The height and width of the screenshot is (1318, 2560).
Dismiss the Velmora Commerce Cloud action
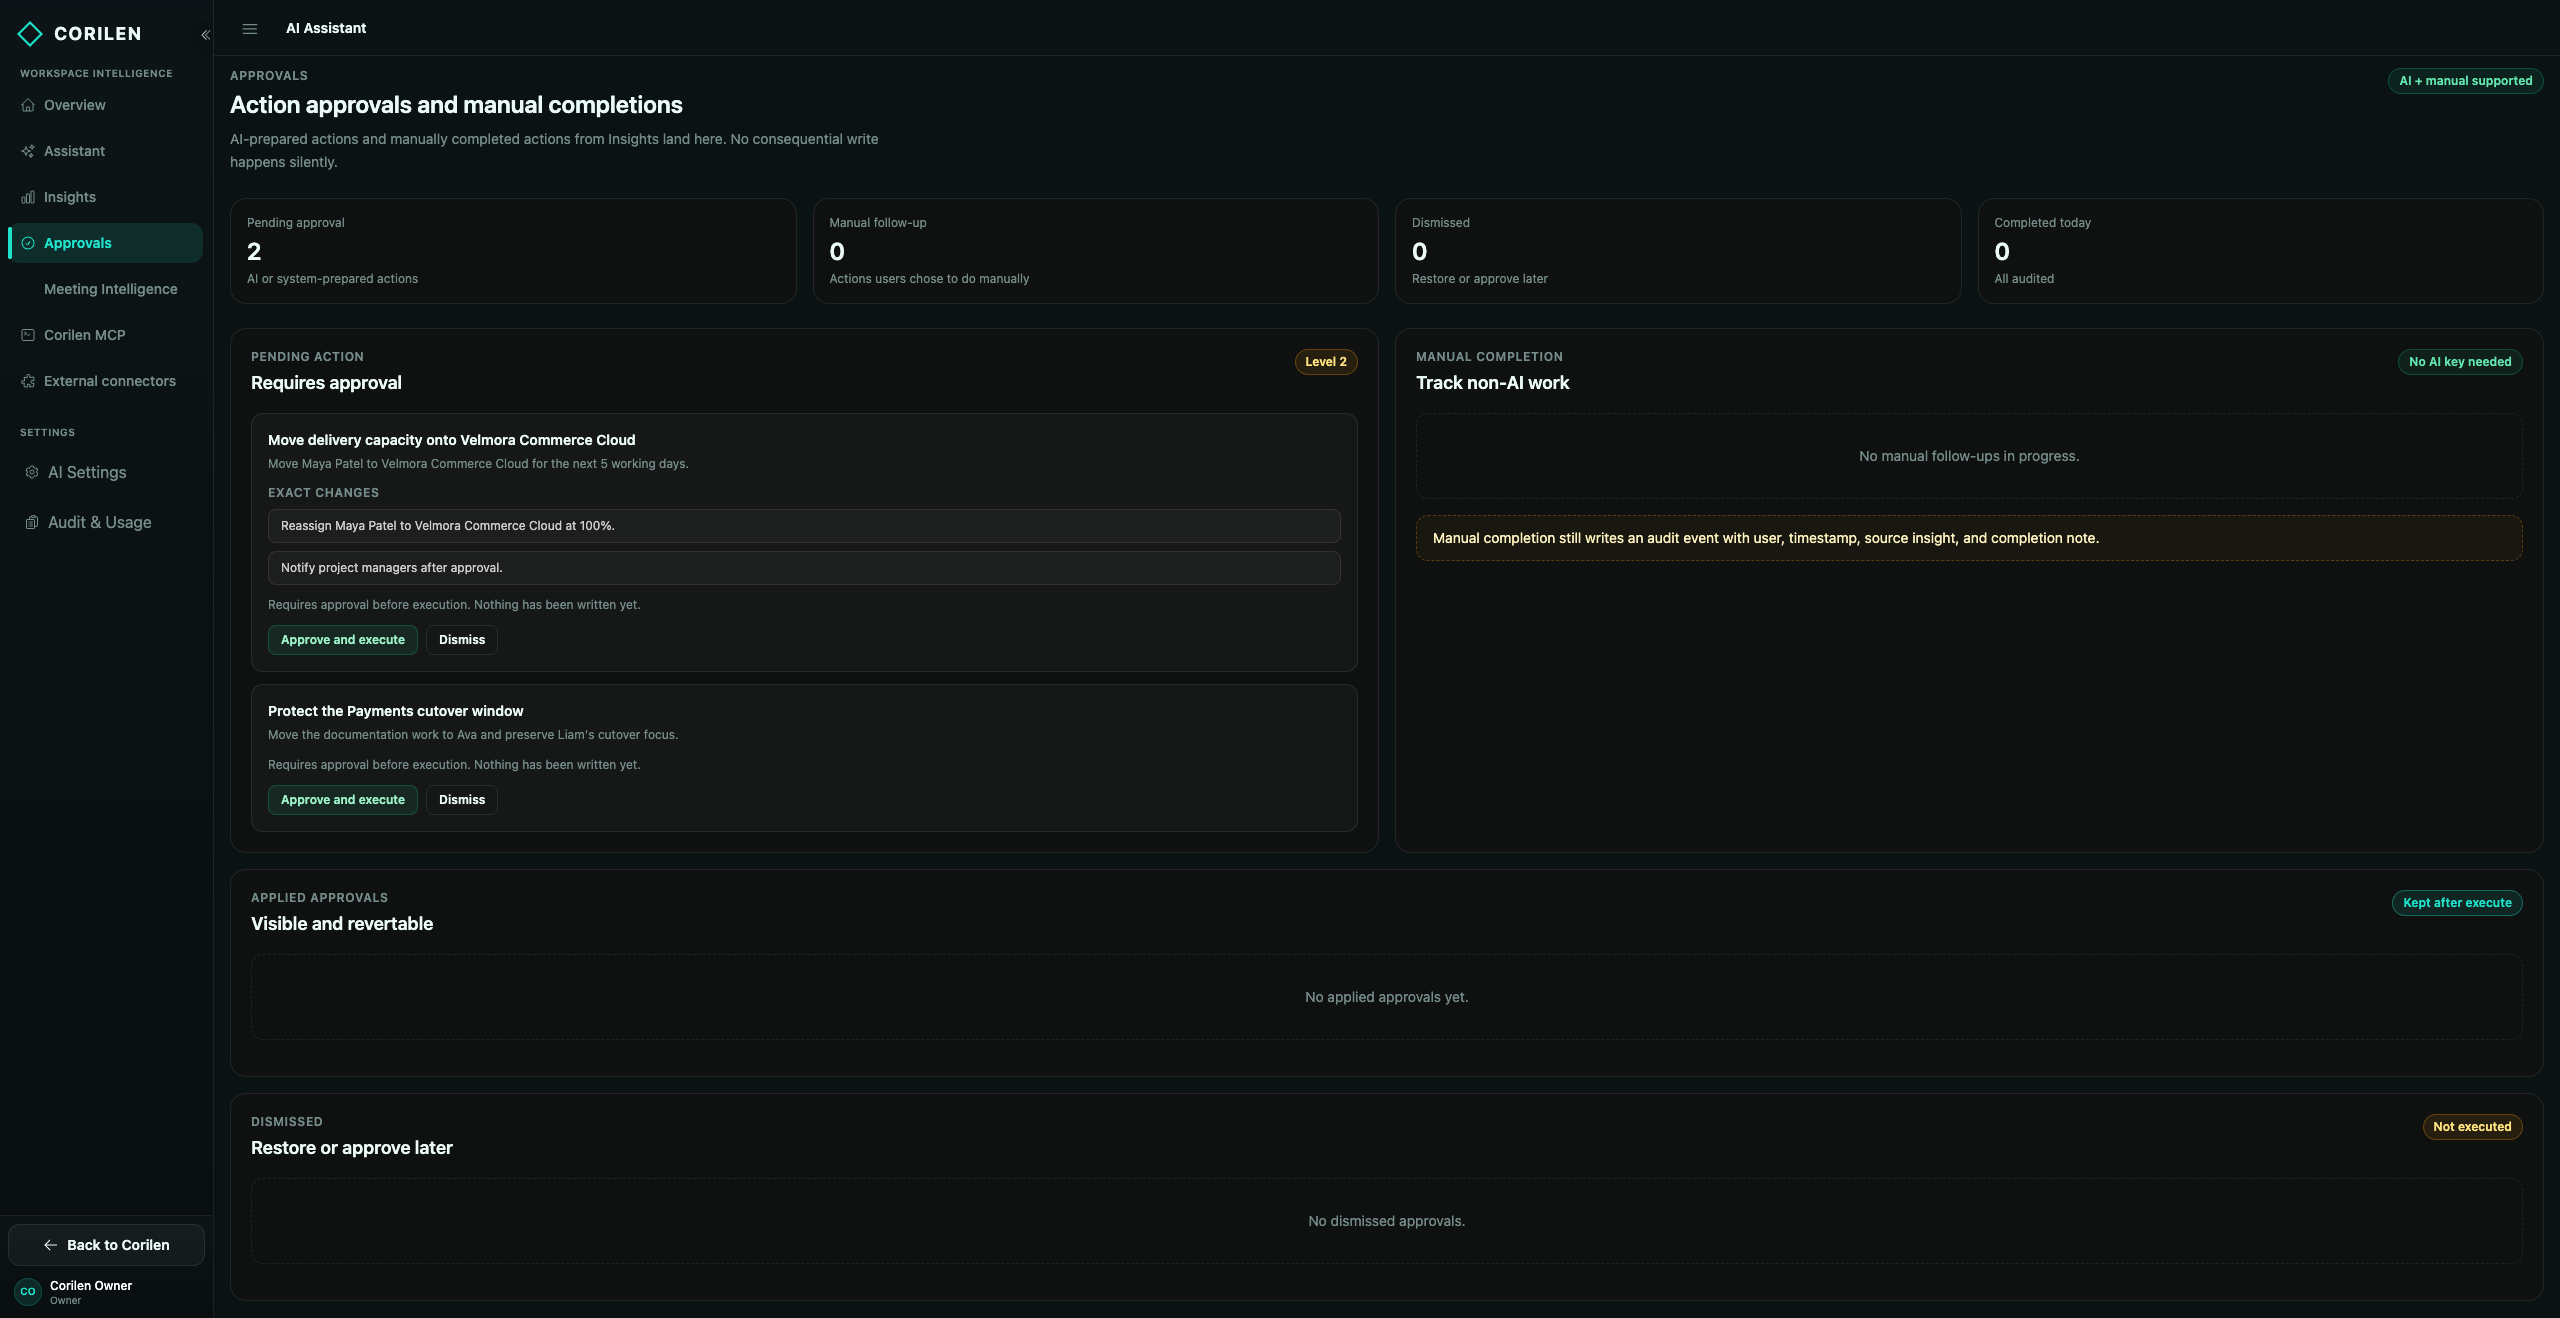[462, 640]
